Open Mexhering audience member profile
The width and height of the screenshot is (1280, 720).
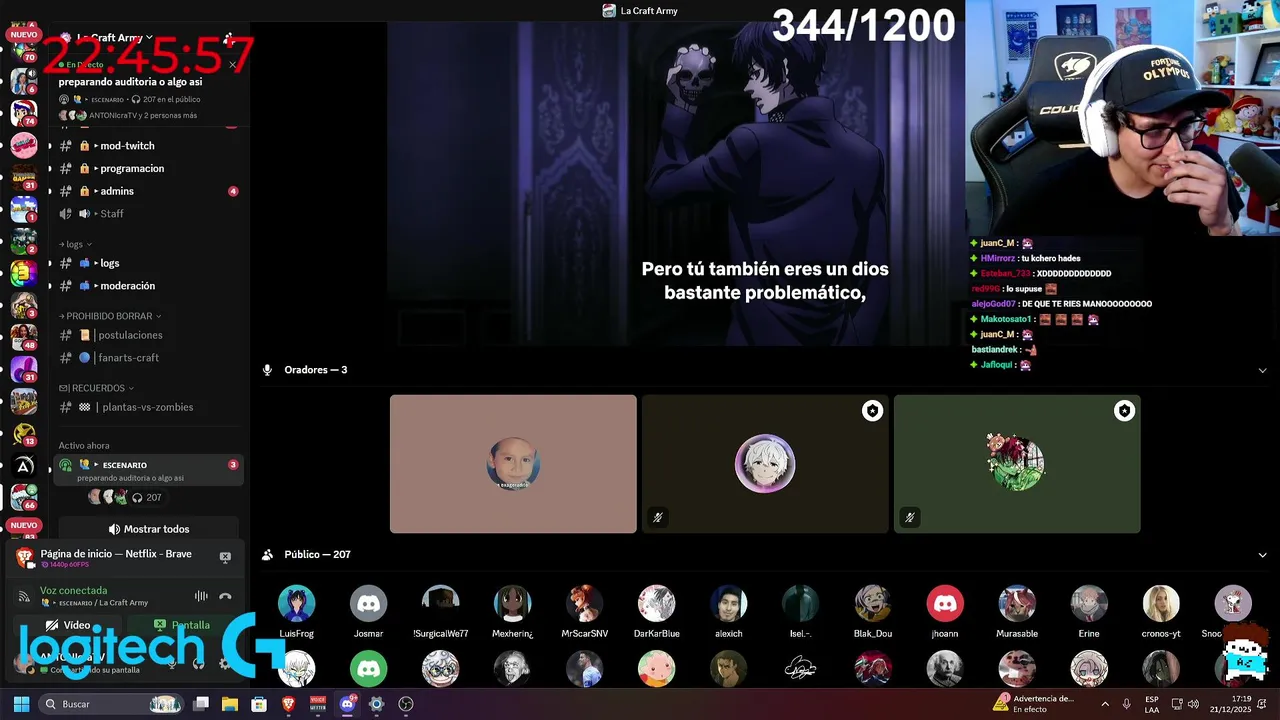pos(512,611)
